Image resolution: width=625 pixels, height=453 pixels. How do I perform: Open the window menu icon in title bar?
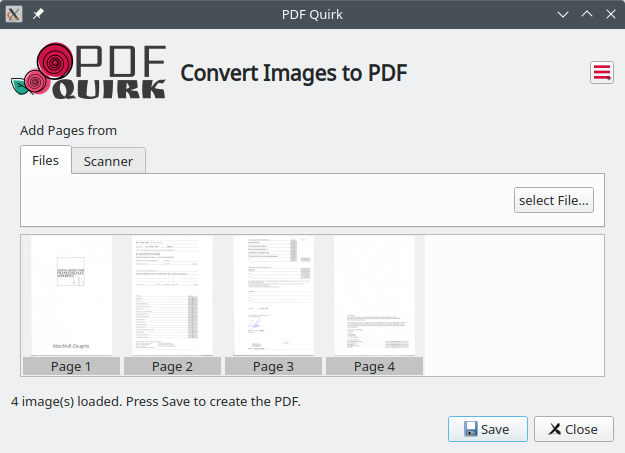click(14, 14)
